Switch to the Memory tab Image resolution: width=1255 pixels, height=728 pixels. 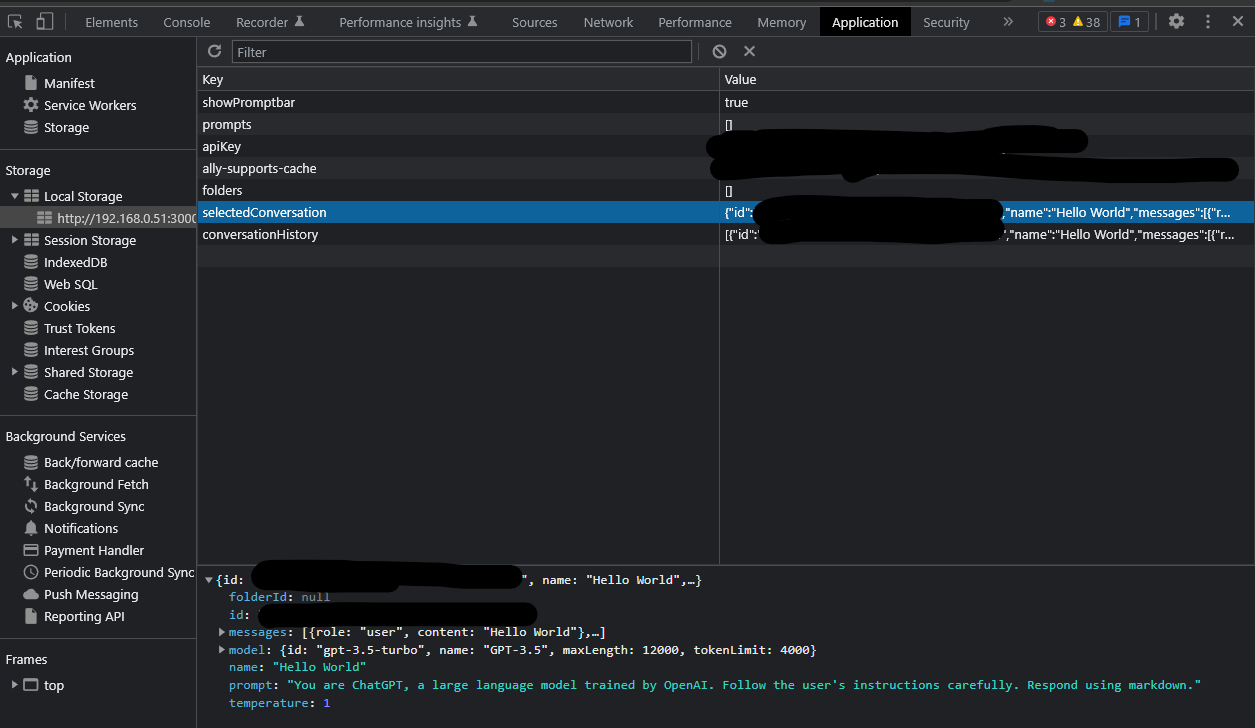pos(781,21)
